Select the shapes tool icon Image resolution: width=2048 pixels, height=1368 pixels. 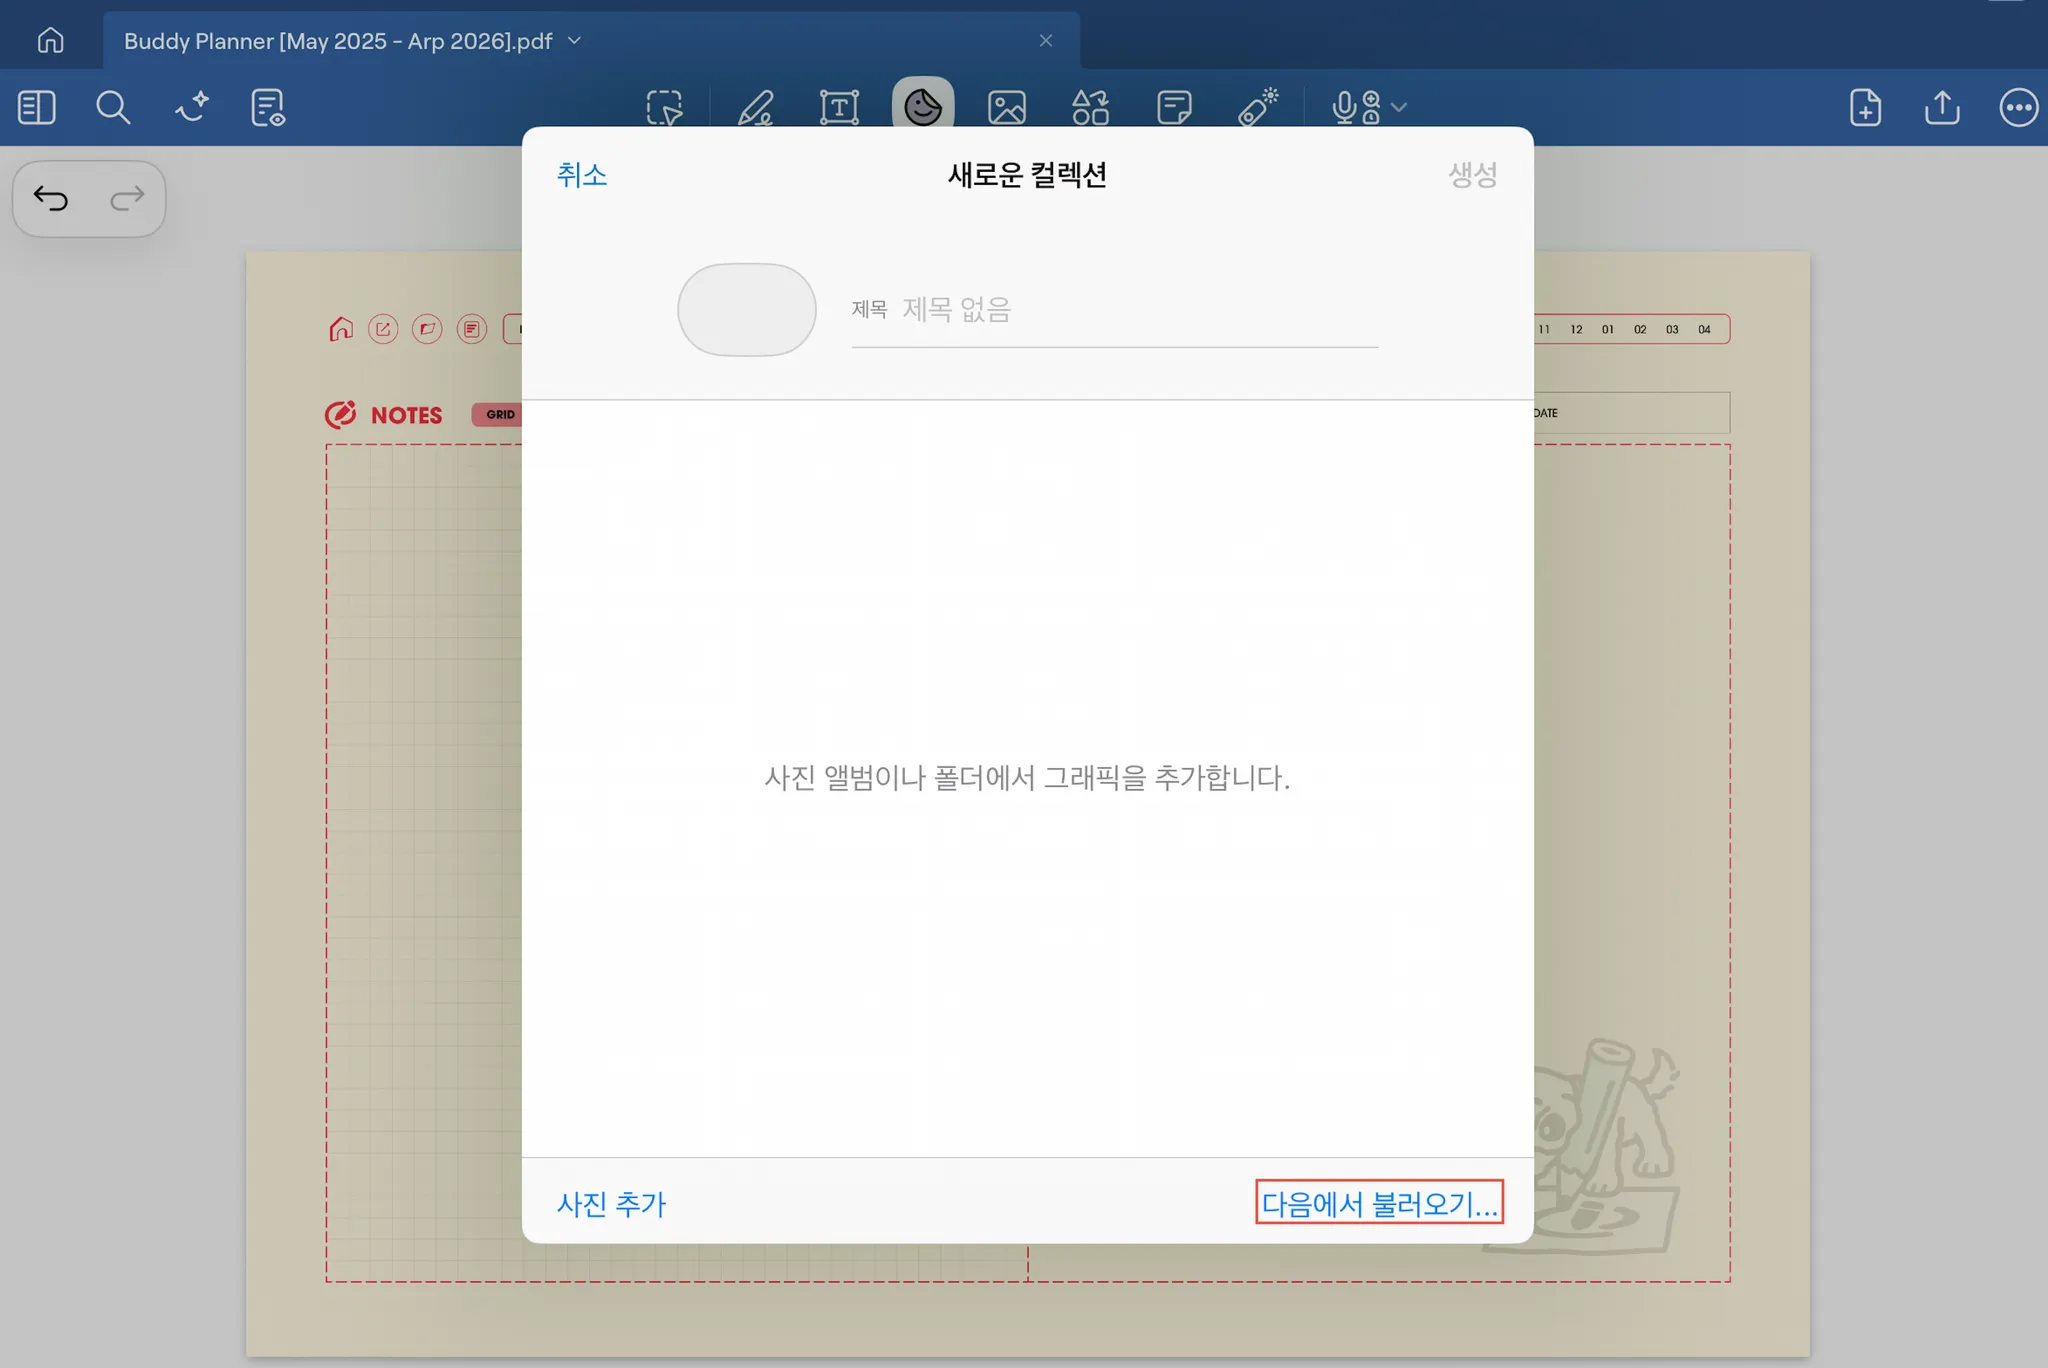(x=1090, y=107)
